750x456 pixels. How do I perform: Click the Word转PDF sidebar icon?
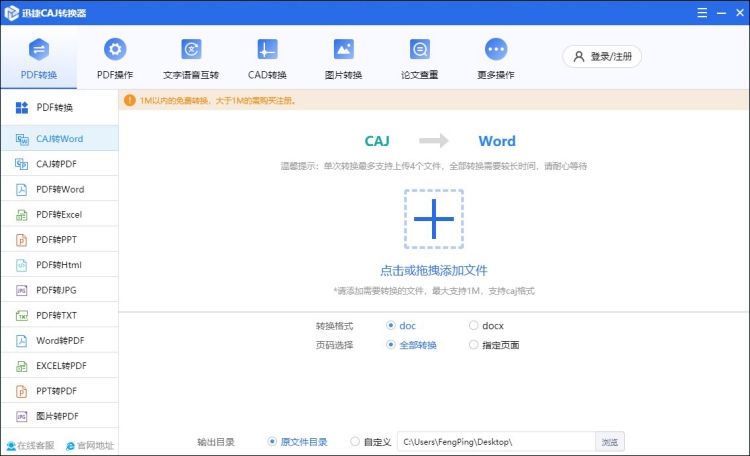(22, 341)
